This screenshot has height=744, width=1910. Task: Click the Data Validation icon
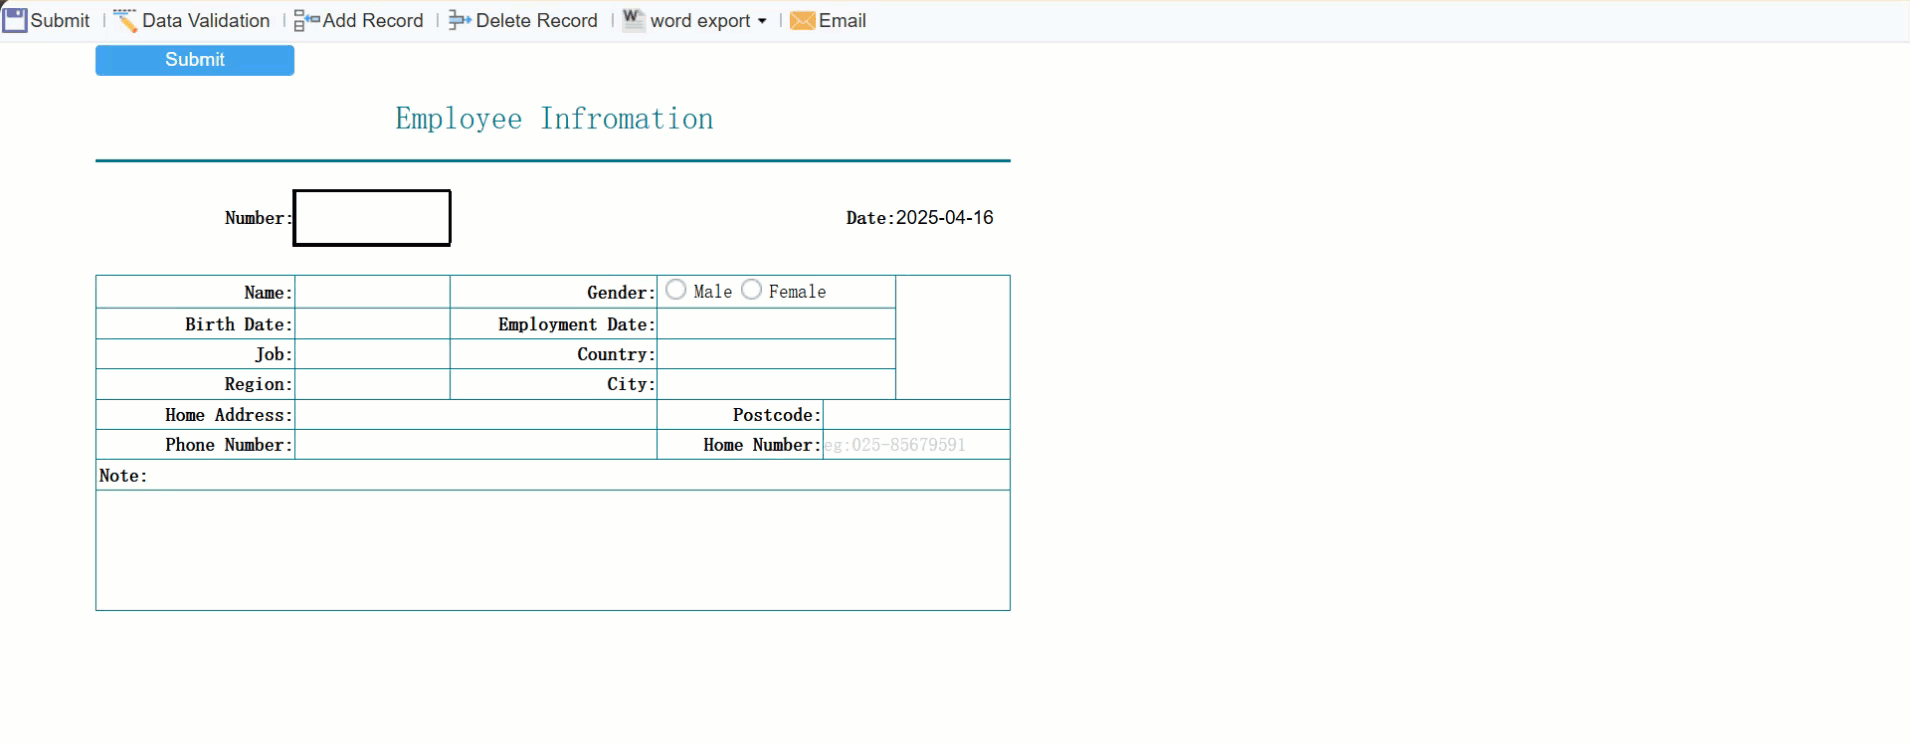pyautogui.click(x=125, y=20)
